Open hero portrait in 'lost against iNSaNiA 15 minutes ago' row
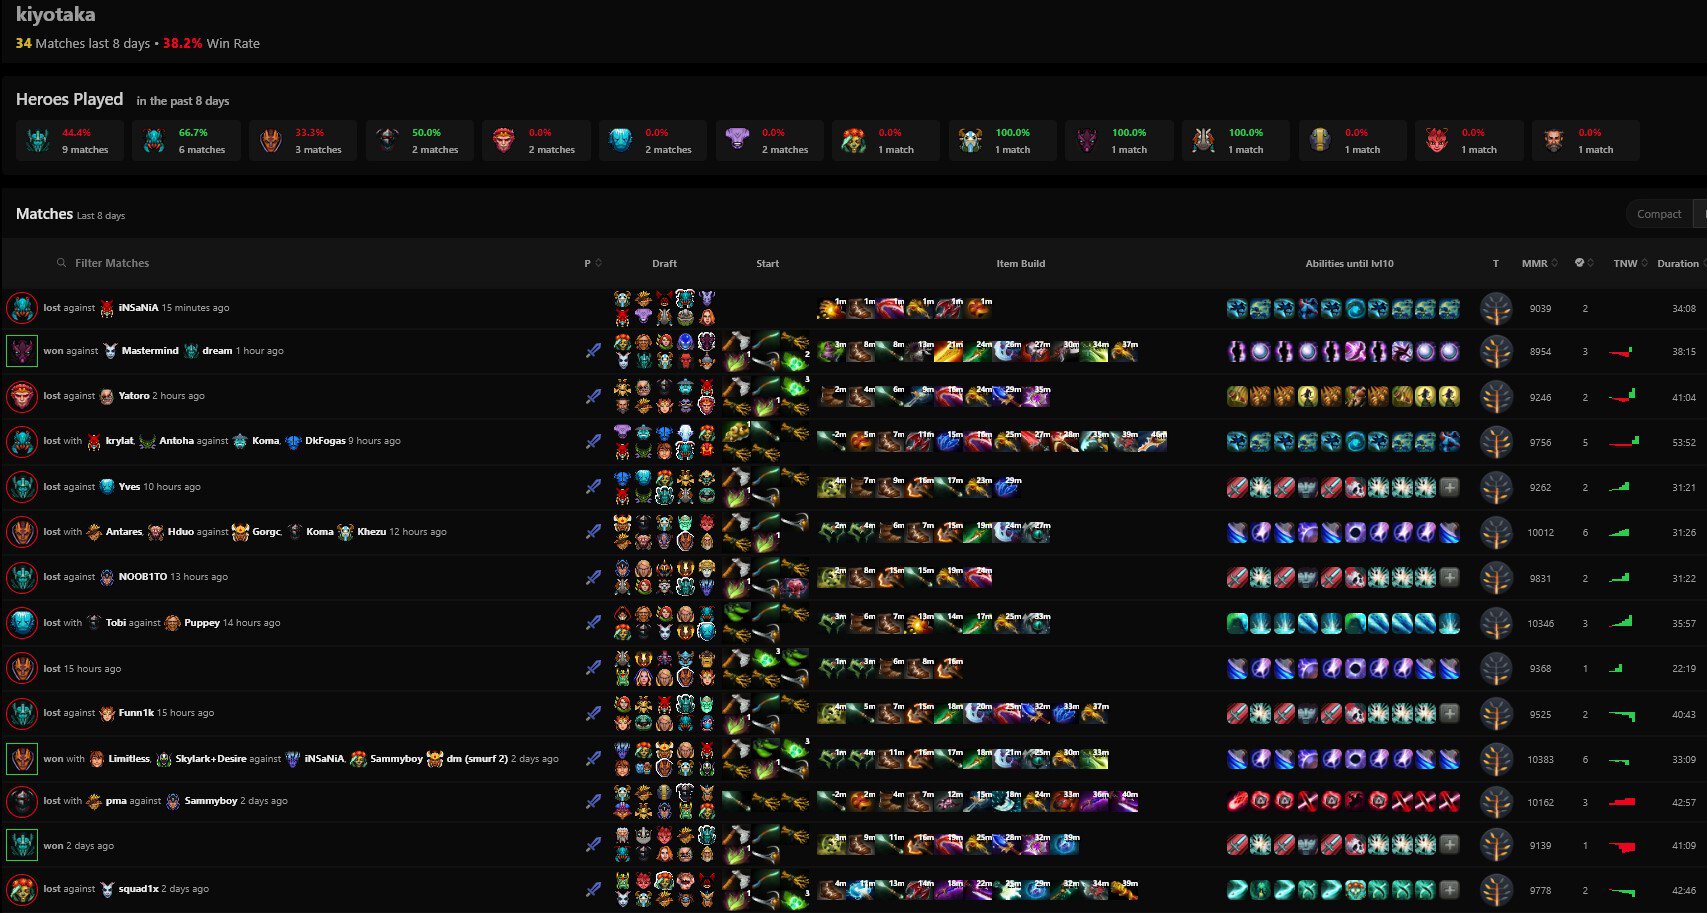 click(x=22, y=308)
